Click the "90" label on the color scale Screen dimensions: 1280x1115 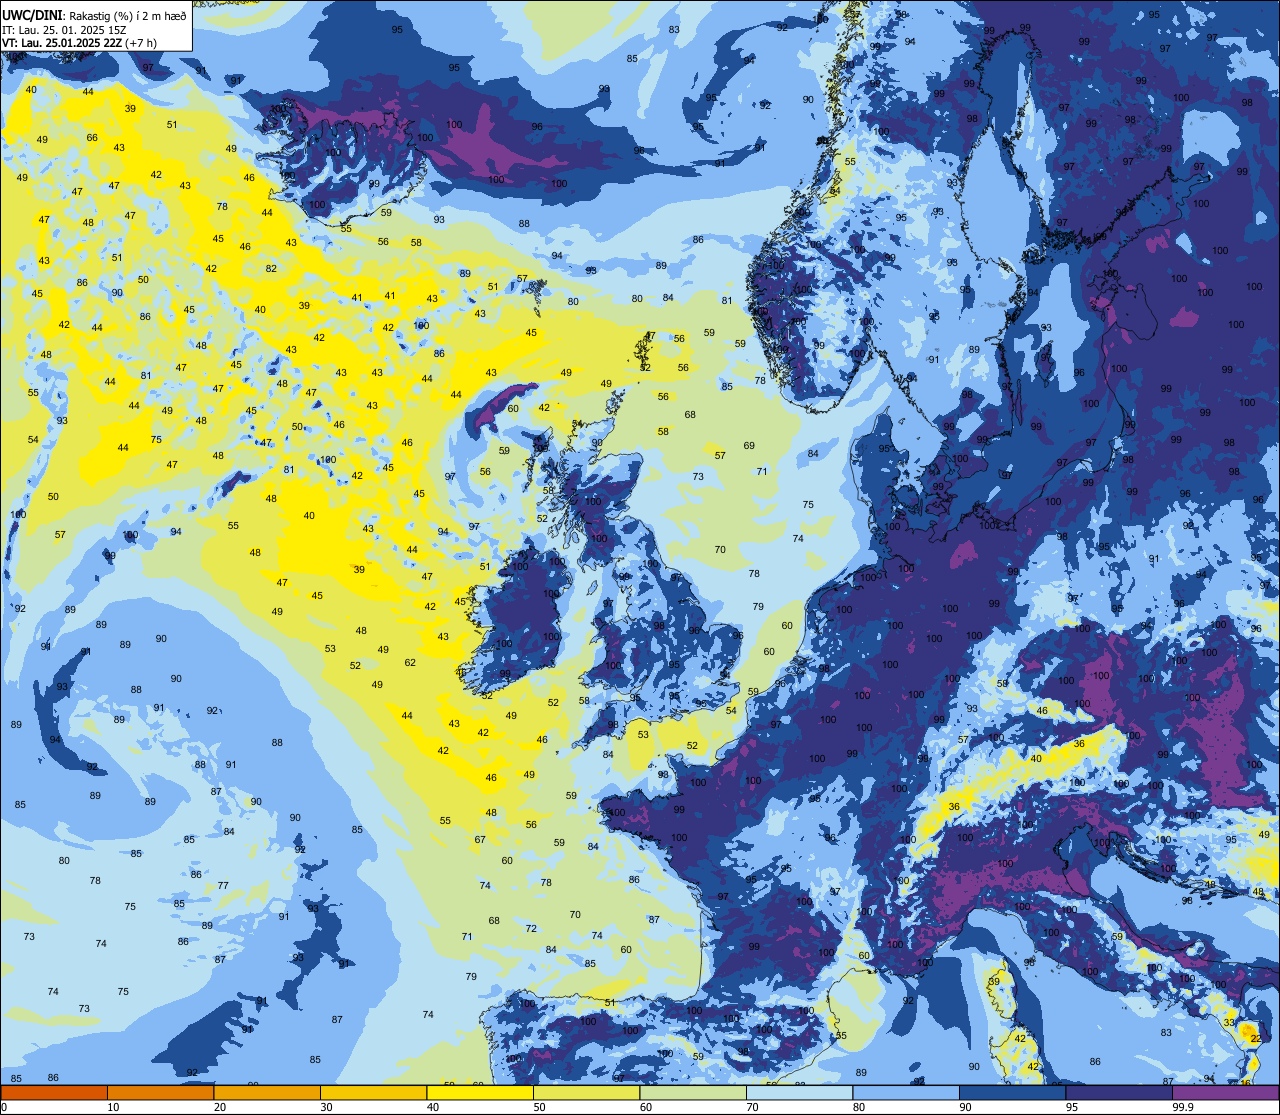965,1107
